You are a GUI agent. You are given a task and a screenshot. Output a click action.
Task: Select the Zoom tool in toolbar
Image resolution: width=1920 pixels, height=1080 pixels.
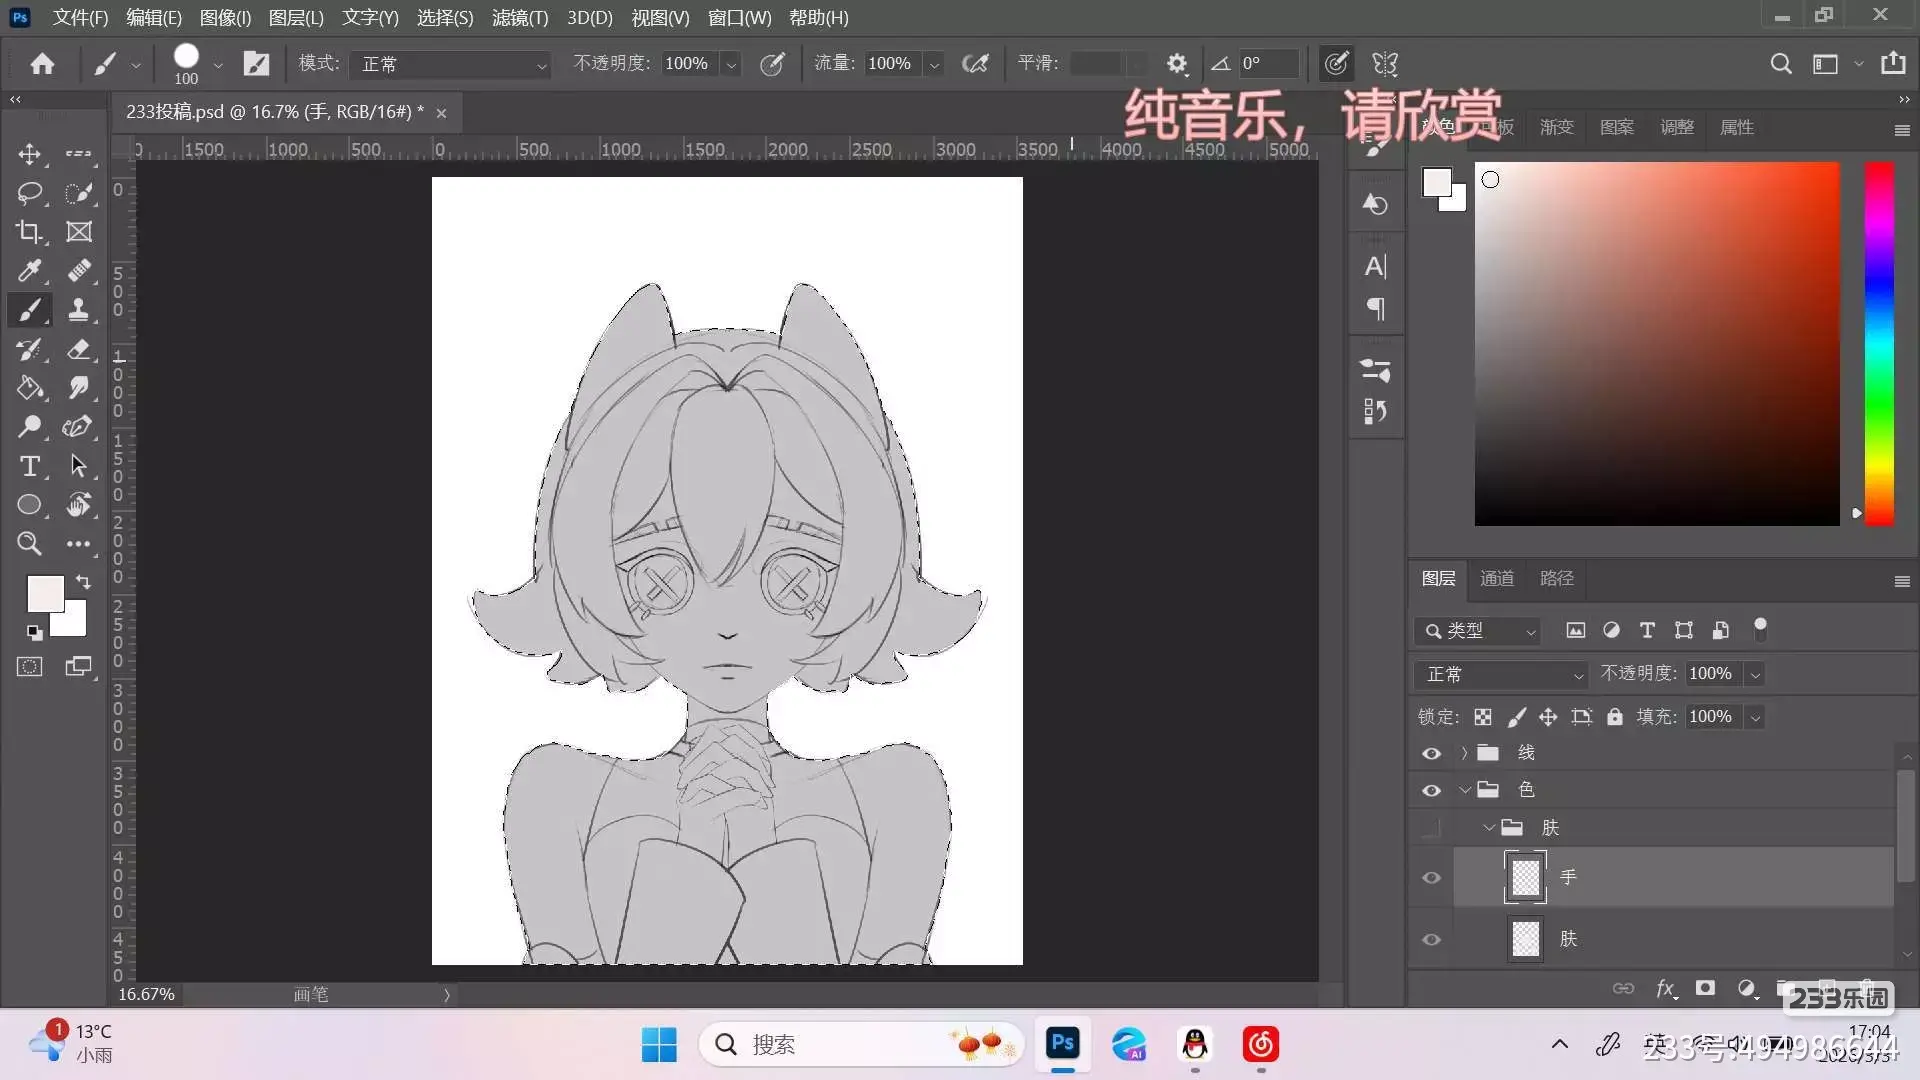29,544
